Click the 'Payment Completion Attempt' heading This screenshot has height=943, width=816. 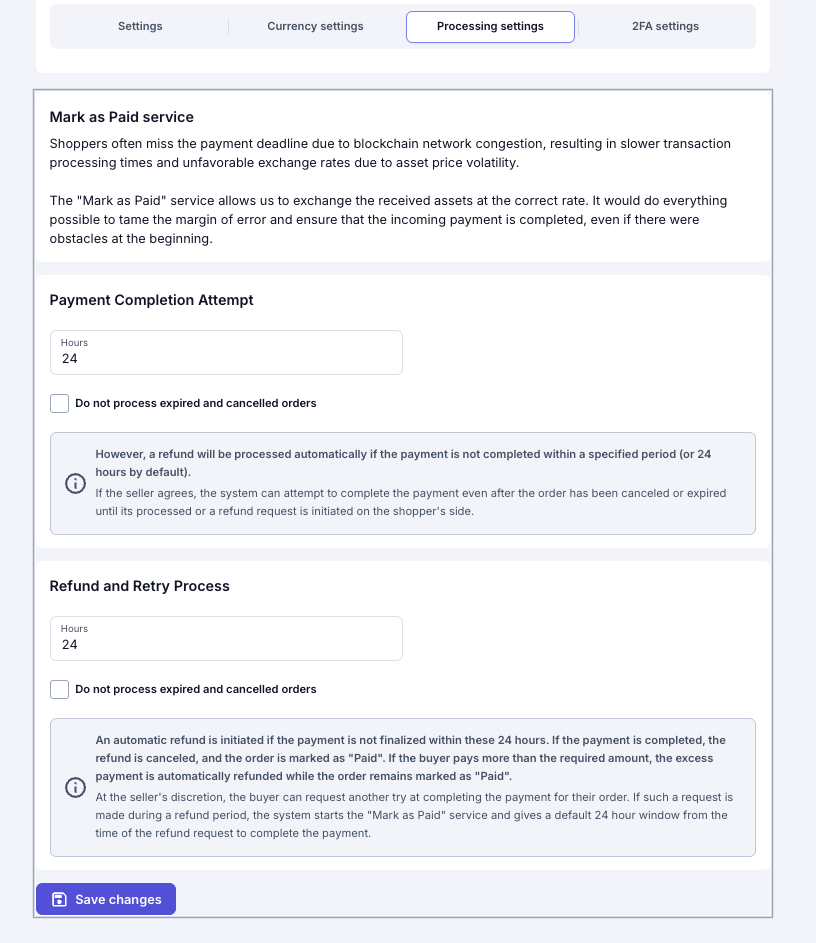(x=152, y=300)
